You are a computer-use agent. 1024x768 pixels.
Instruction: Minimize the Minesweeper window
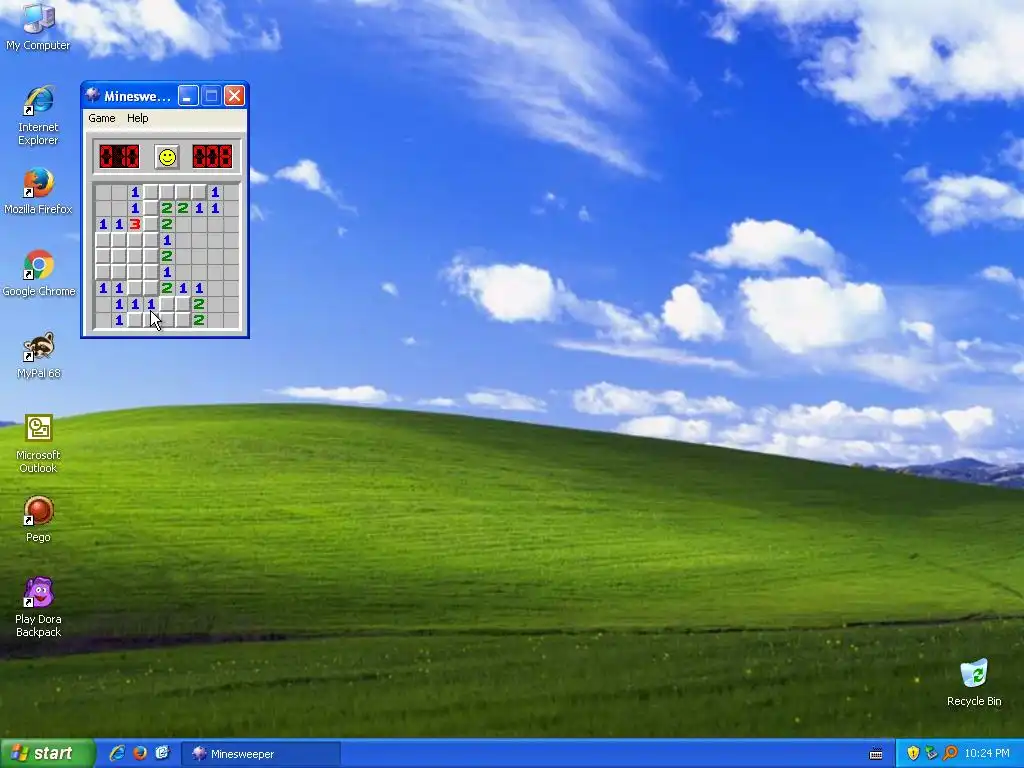(188, 96)
